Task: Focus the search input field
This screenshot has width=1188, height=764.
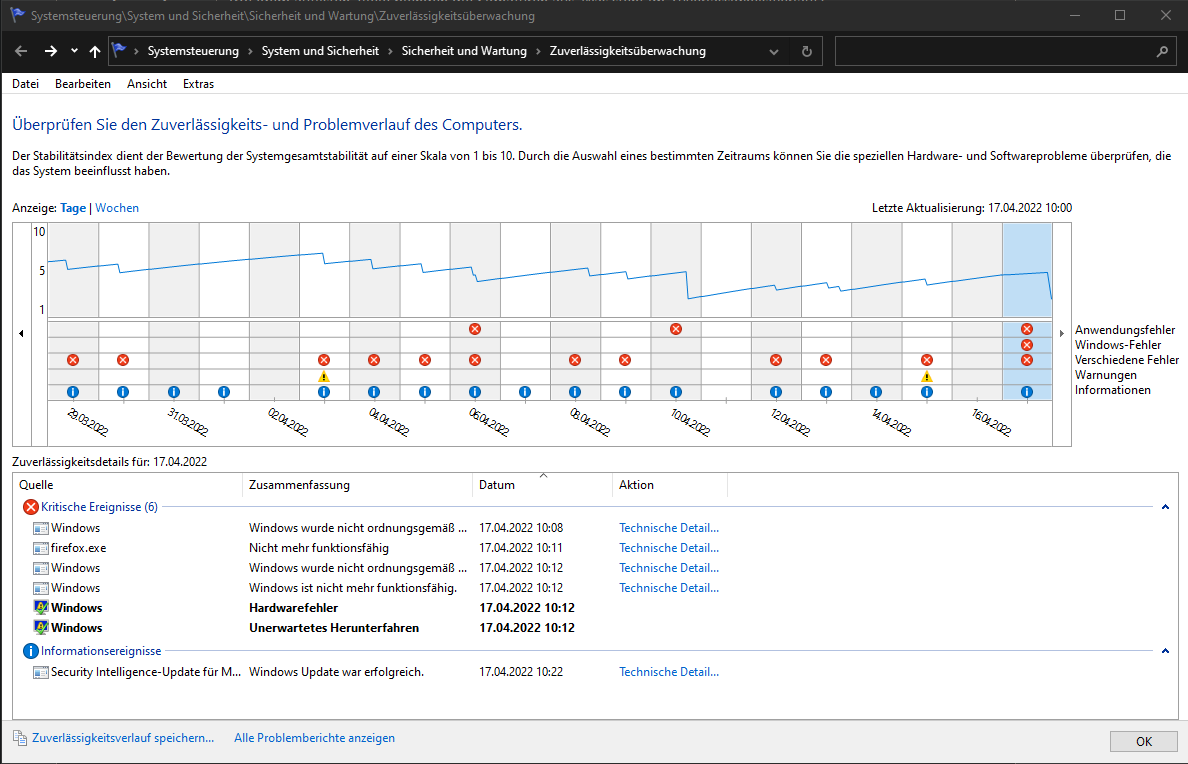Action: [993, 52]
